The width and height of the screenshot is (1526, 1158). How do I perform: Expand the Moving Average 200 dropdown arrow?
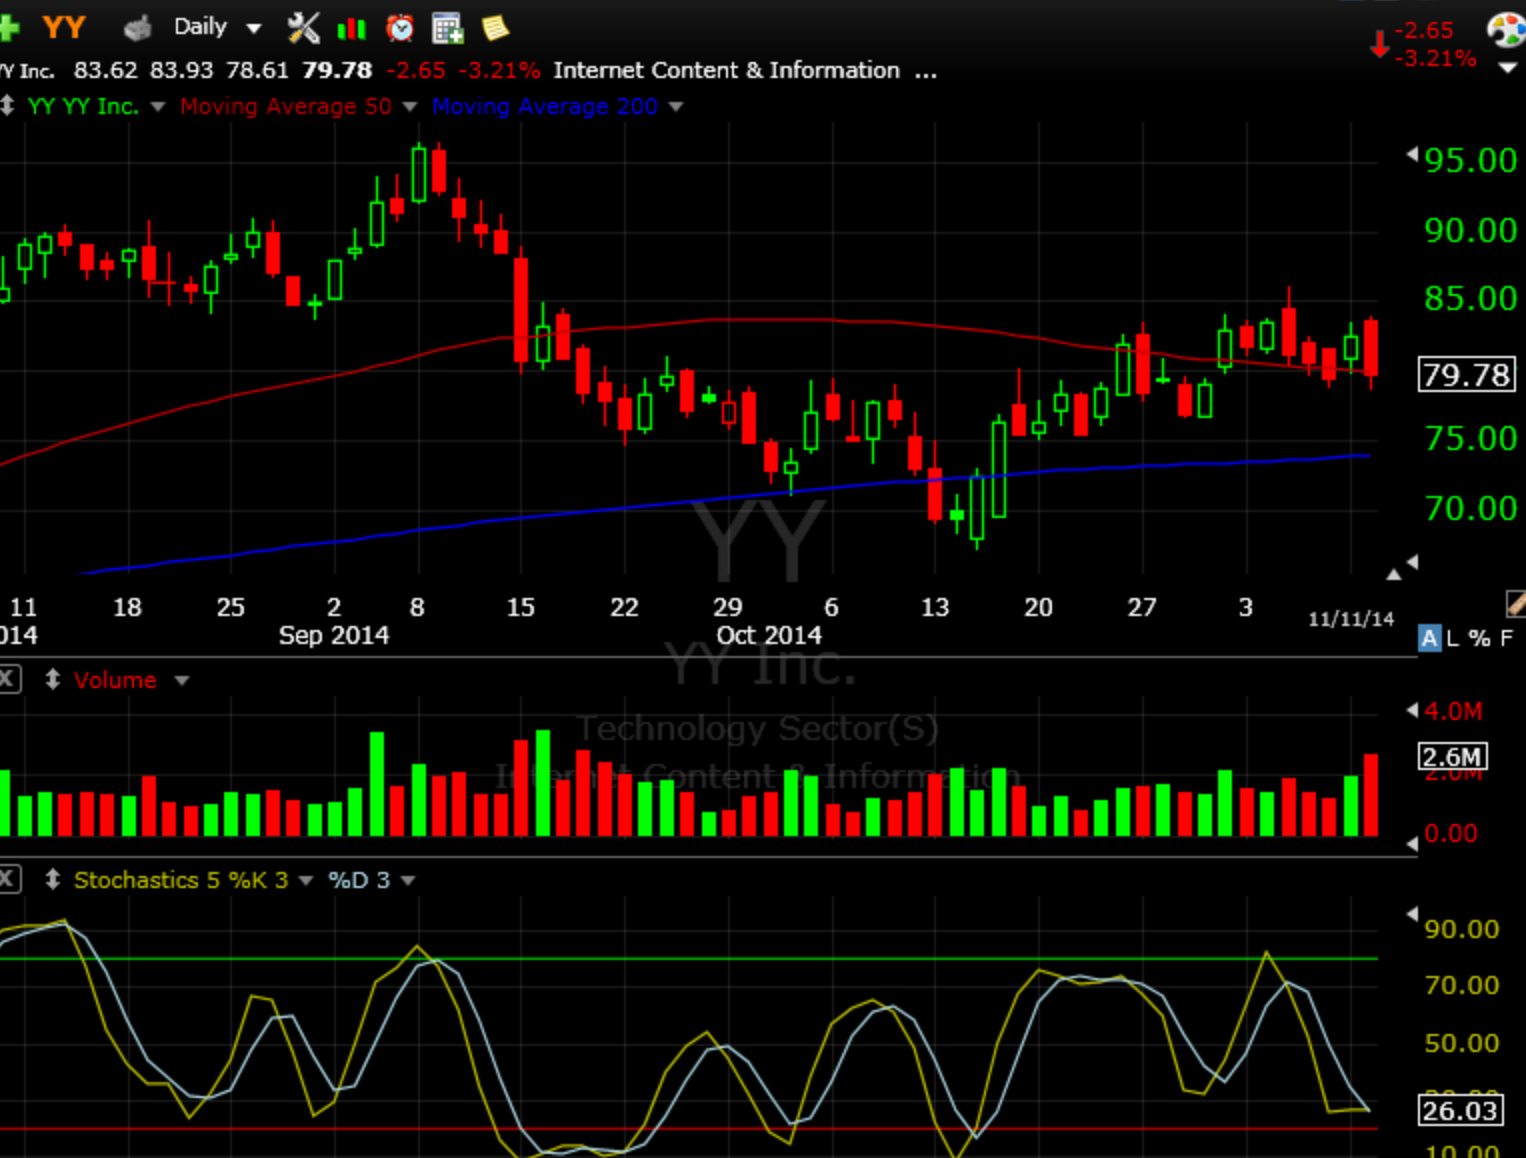pos(676,106)
